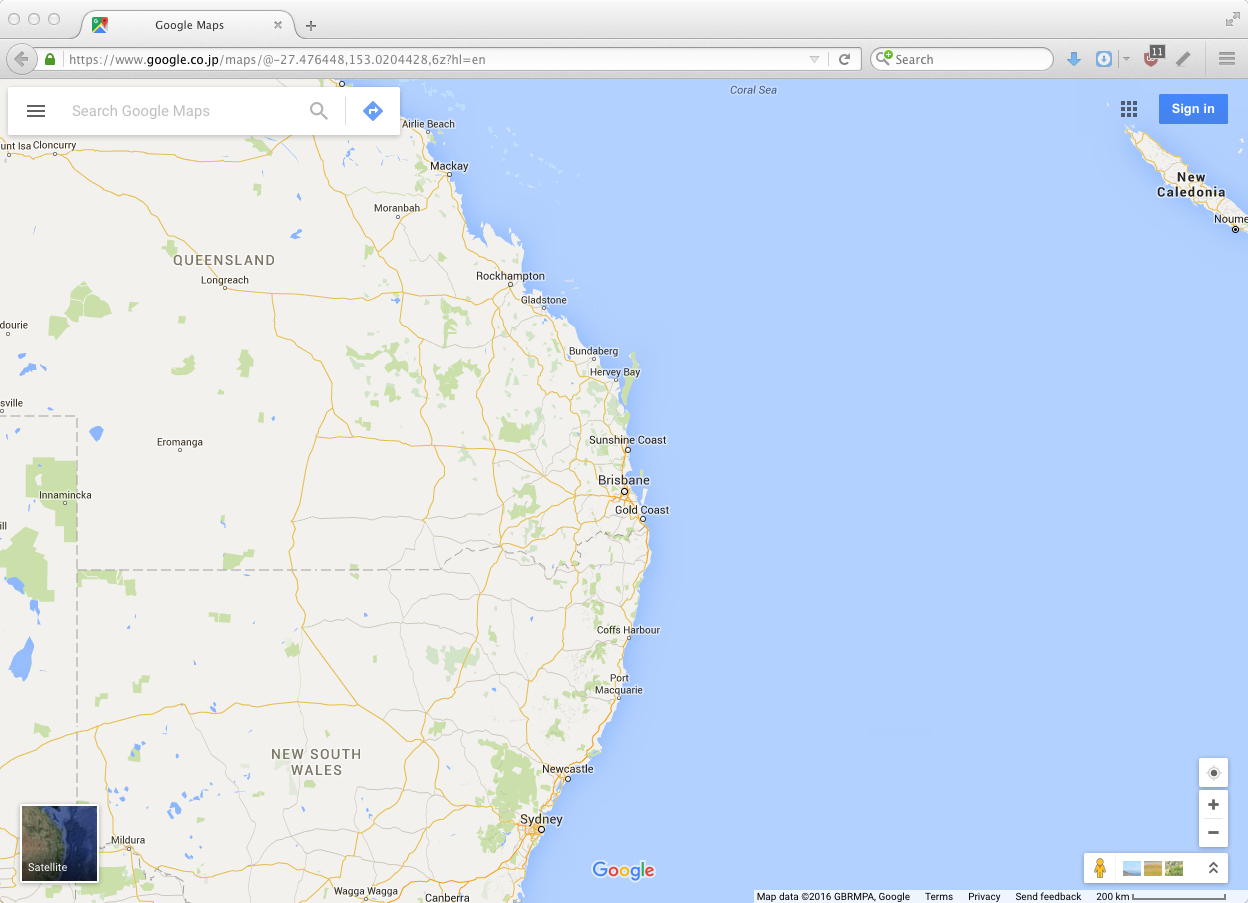
Task: Open the Google Maps hamburger menu
Action: coord(36,111)
